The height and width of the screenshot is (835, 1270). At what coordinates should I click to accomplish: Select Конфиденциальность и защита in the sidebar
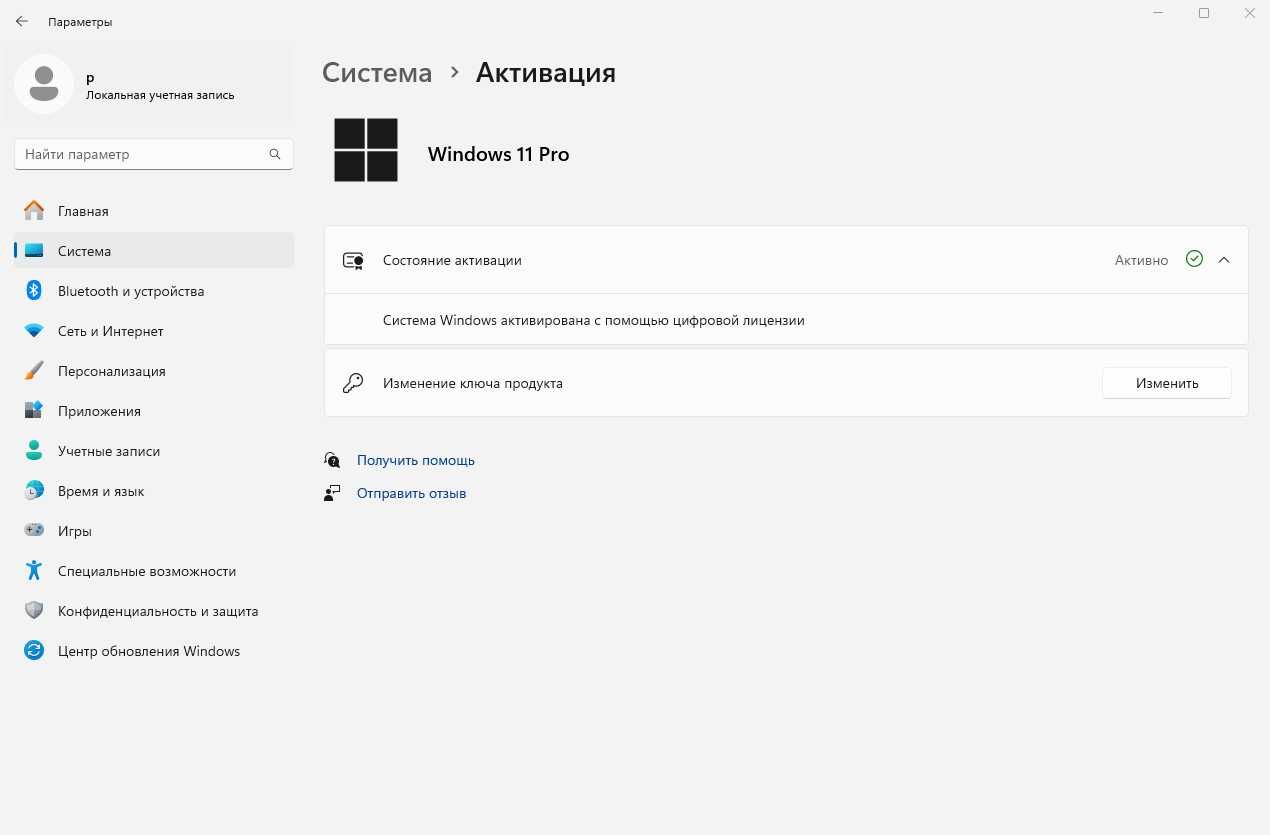(x=154, y=611)
